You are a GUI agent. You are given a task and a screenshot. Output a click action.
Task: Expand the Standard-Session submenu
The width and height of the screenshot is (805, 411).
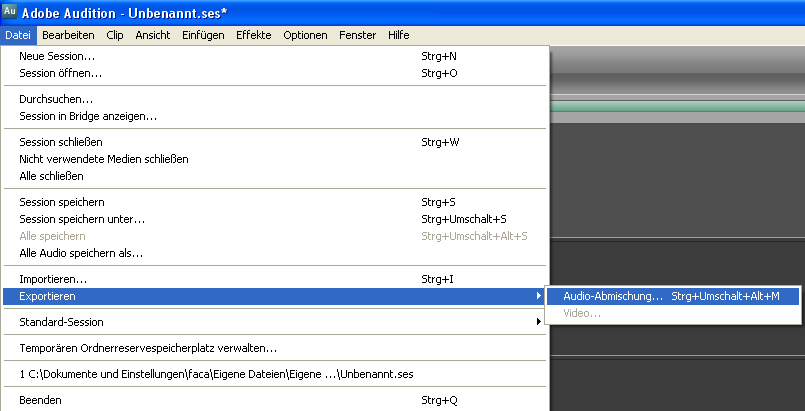tap(275, 322)
